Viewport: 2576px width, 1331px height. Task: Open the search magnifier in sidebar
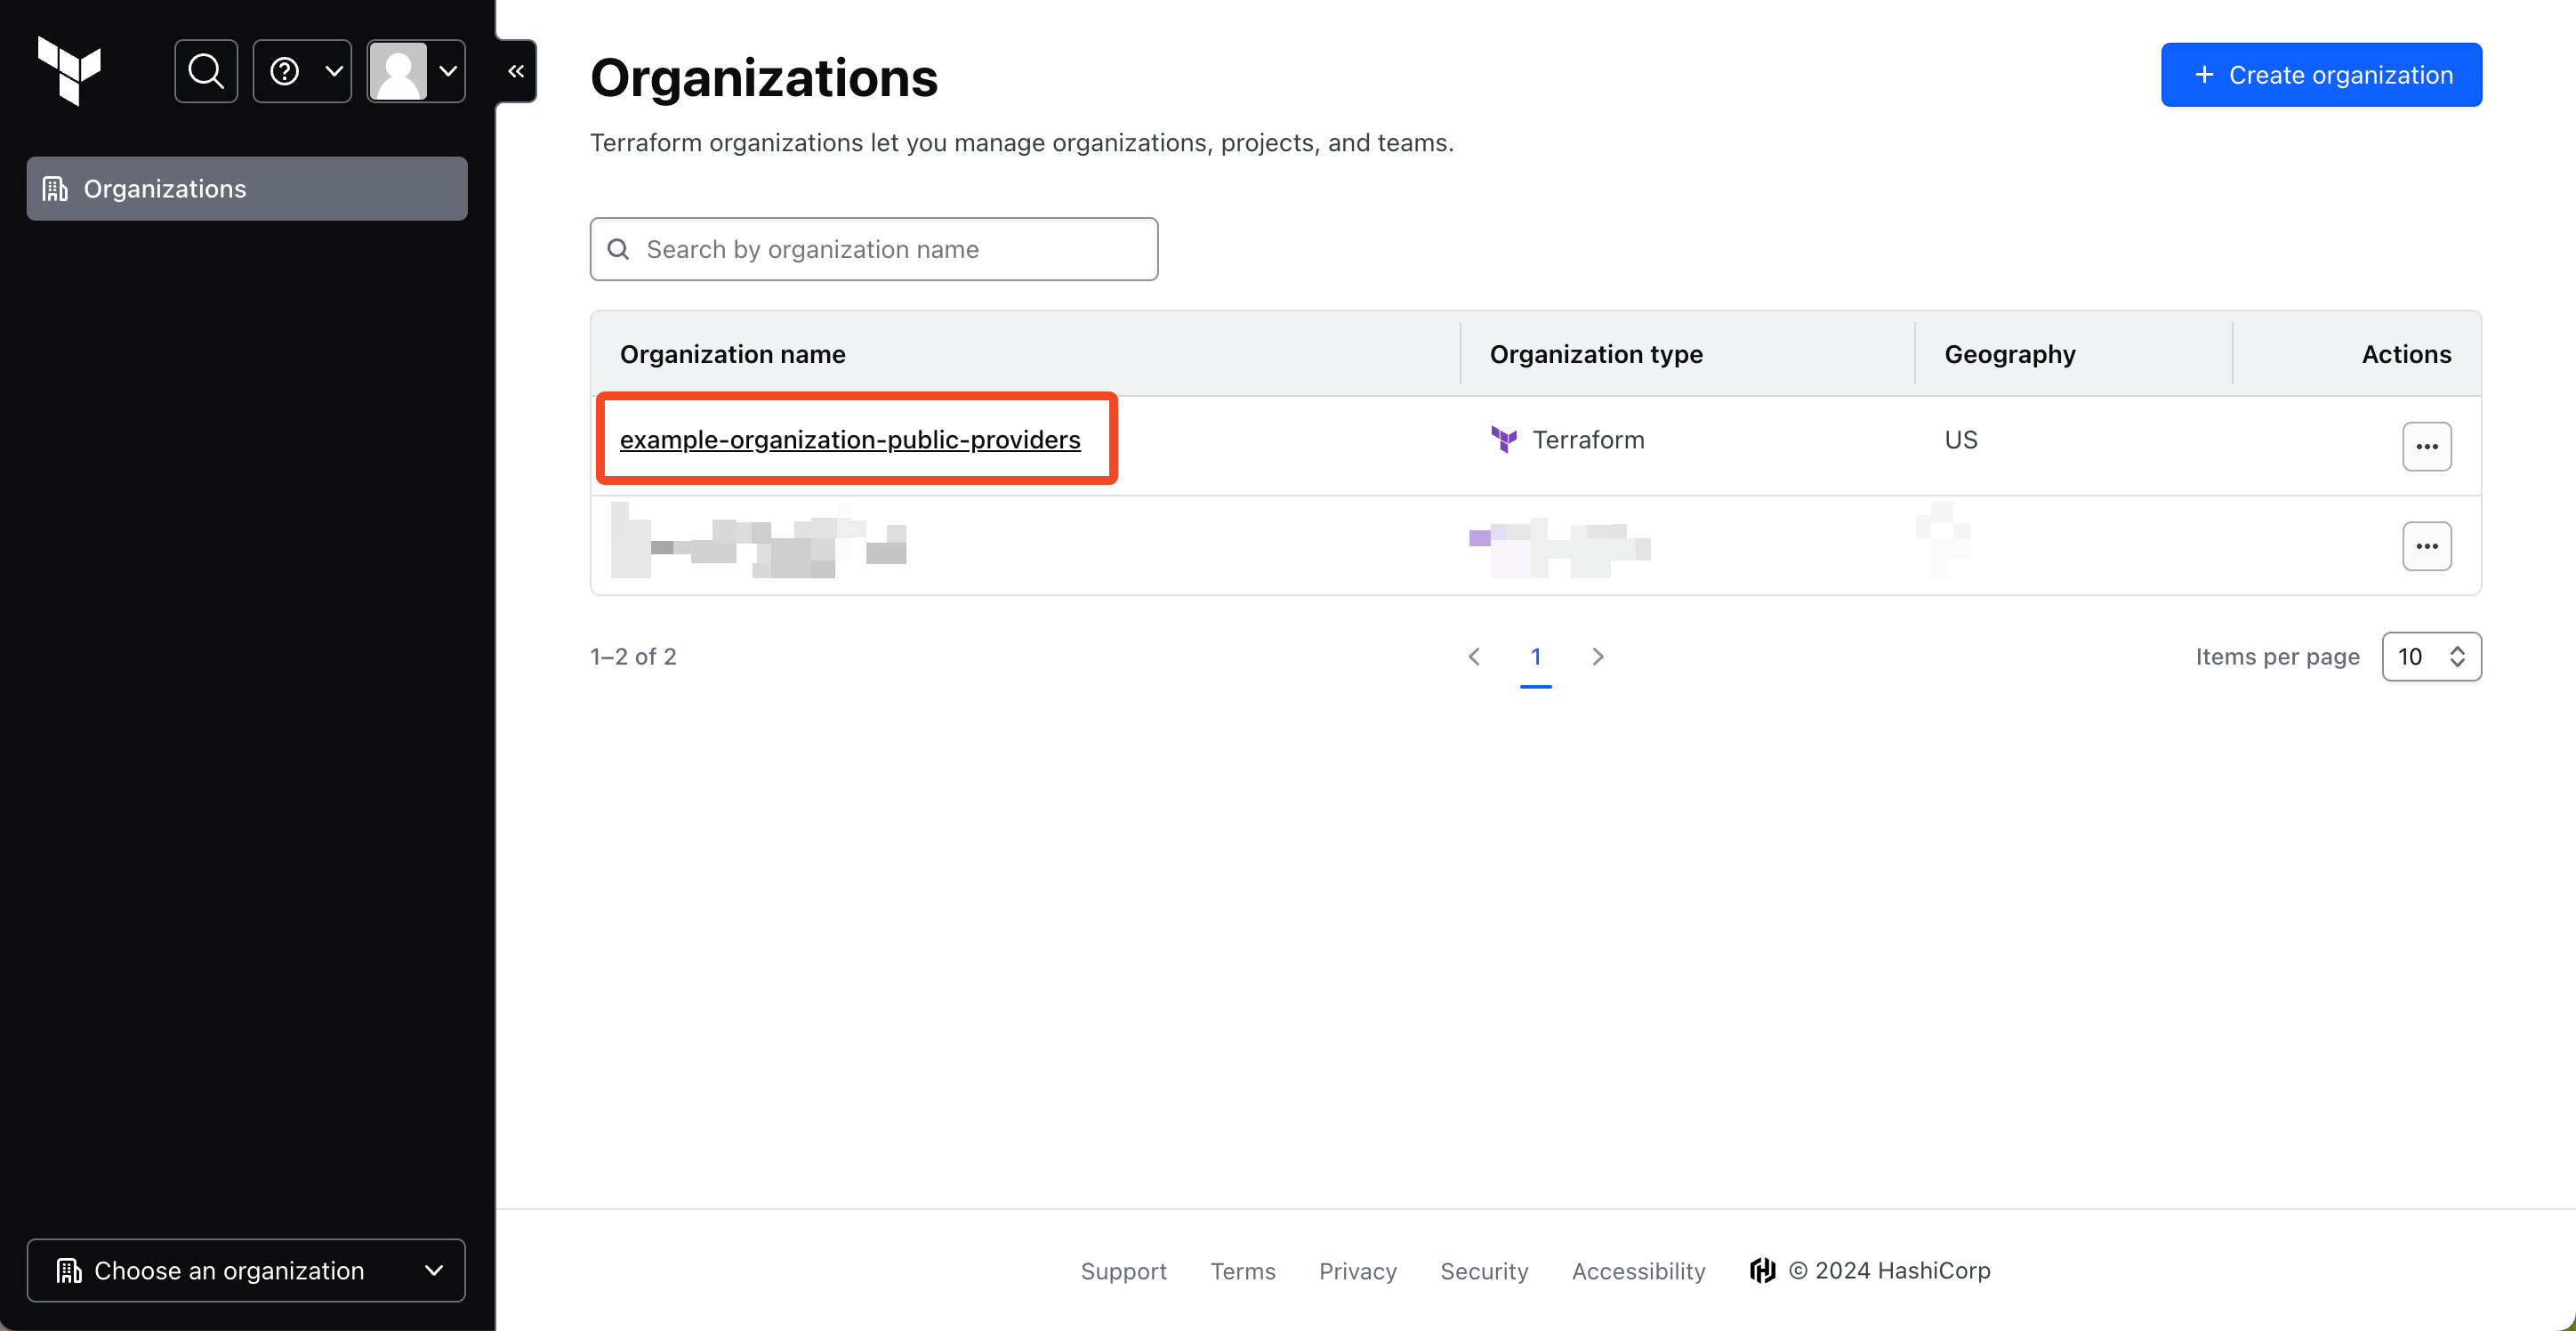pyautogui.click(x=206, y=71)
